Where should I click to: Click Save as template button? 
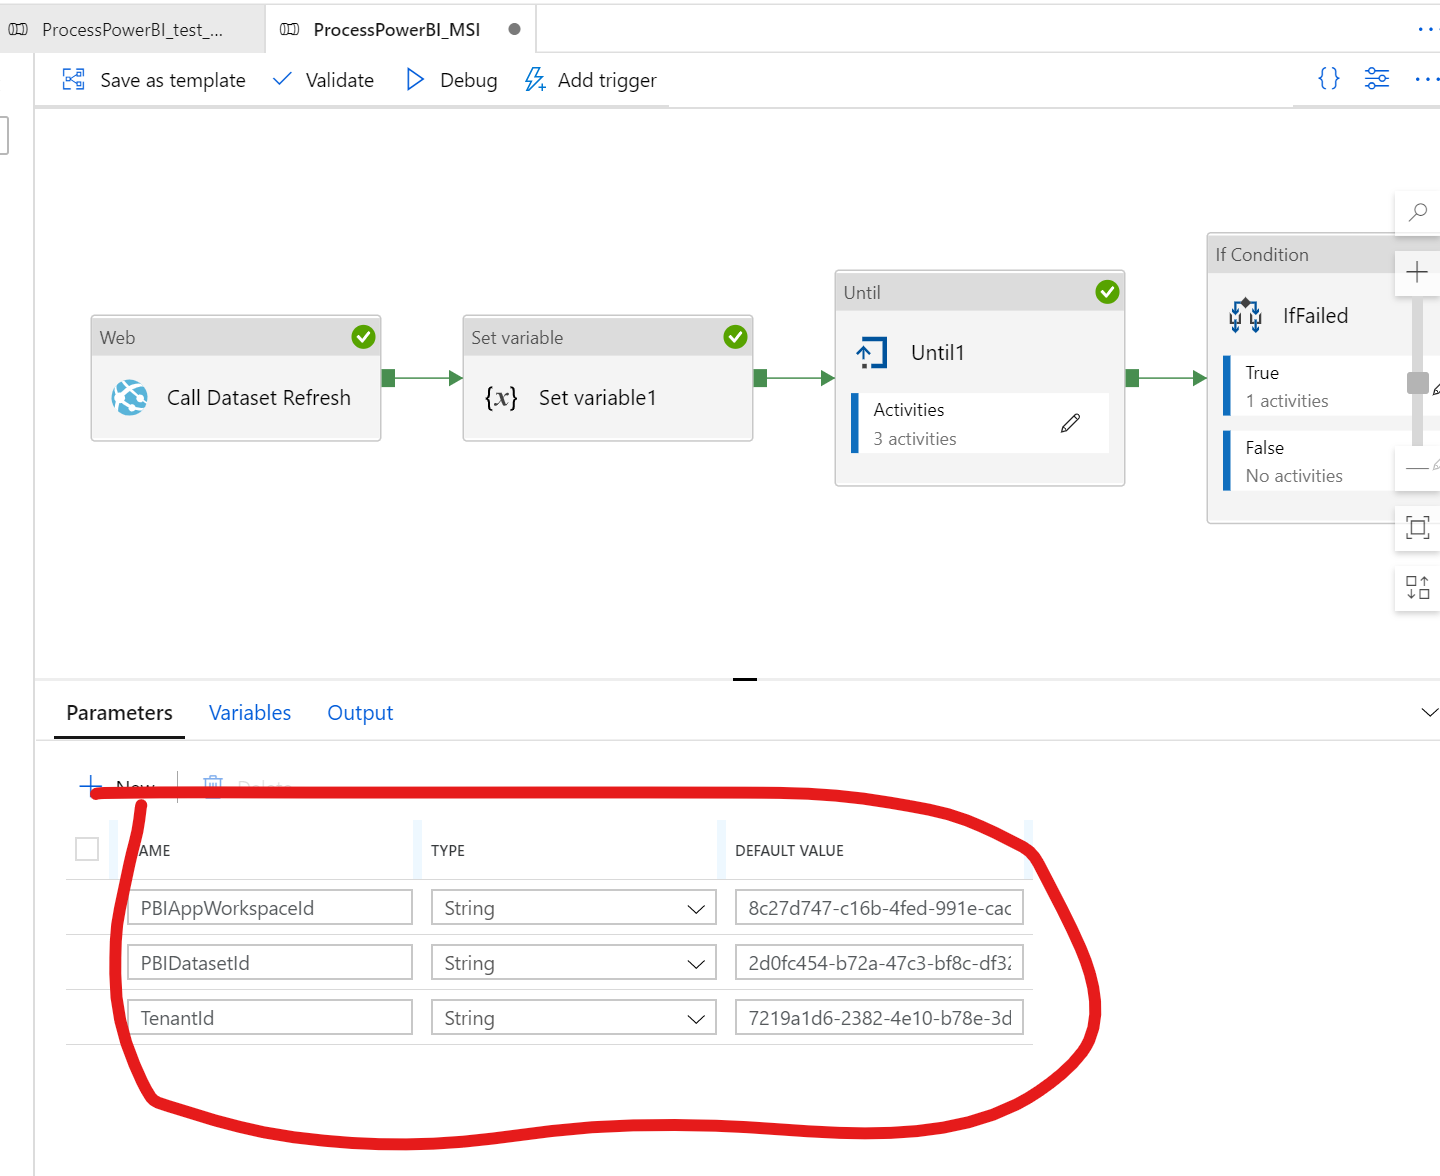pyautogui.click(x=154, y=80)
